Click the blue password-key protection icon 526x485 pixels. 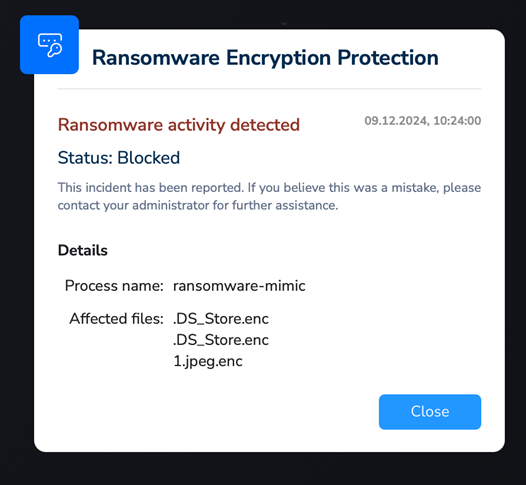pyautogui.click(x=50, y=45)
